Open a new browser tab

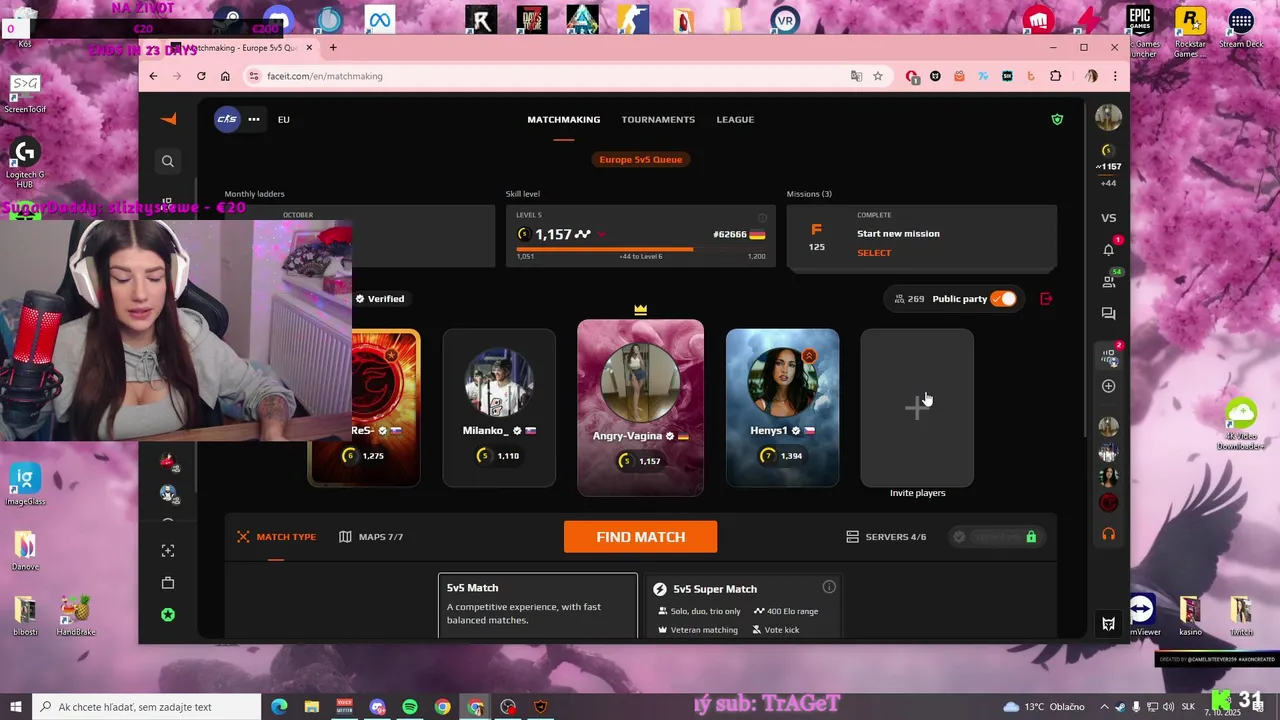click(333, 47)
